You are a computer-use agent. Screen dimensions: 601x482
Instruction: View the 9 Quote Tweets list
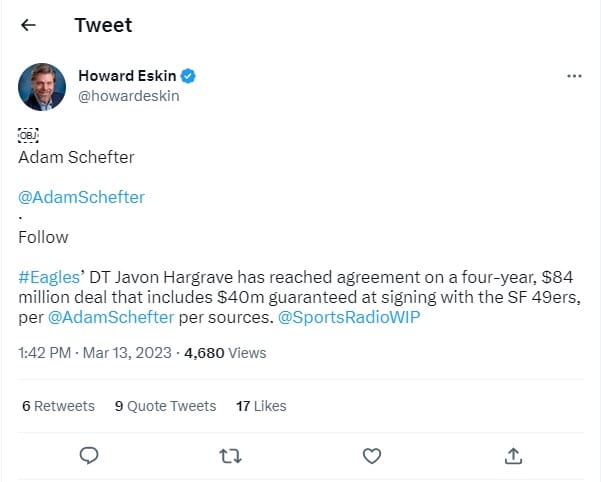point(165,405)
